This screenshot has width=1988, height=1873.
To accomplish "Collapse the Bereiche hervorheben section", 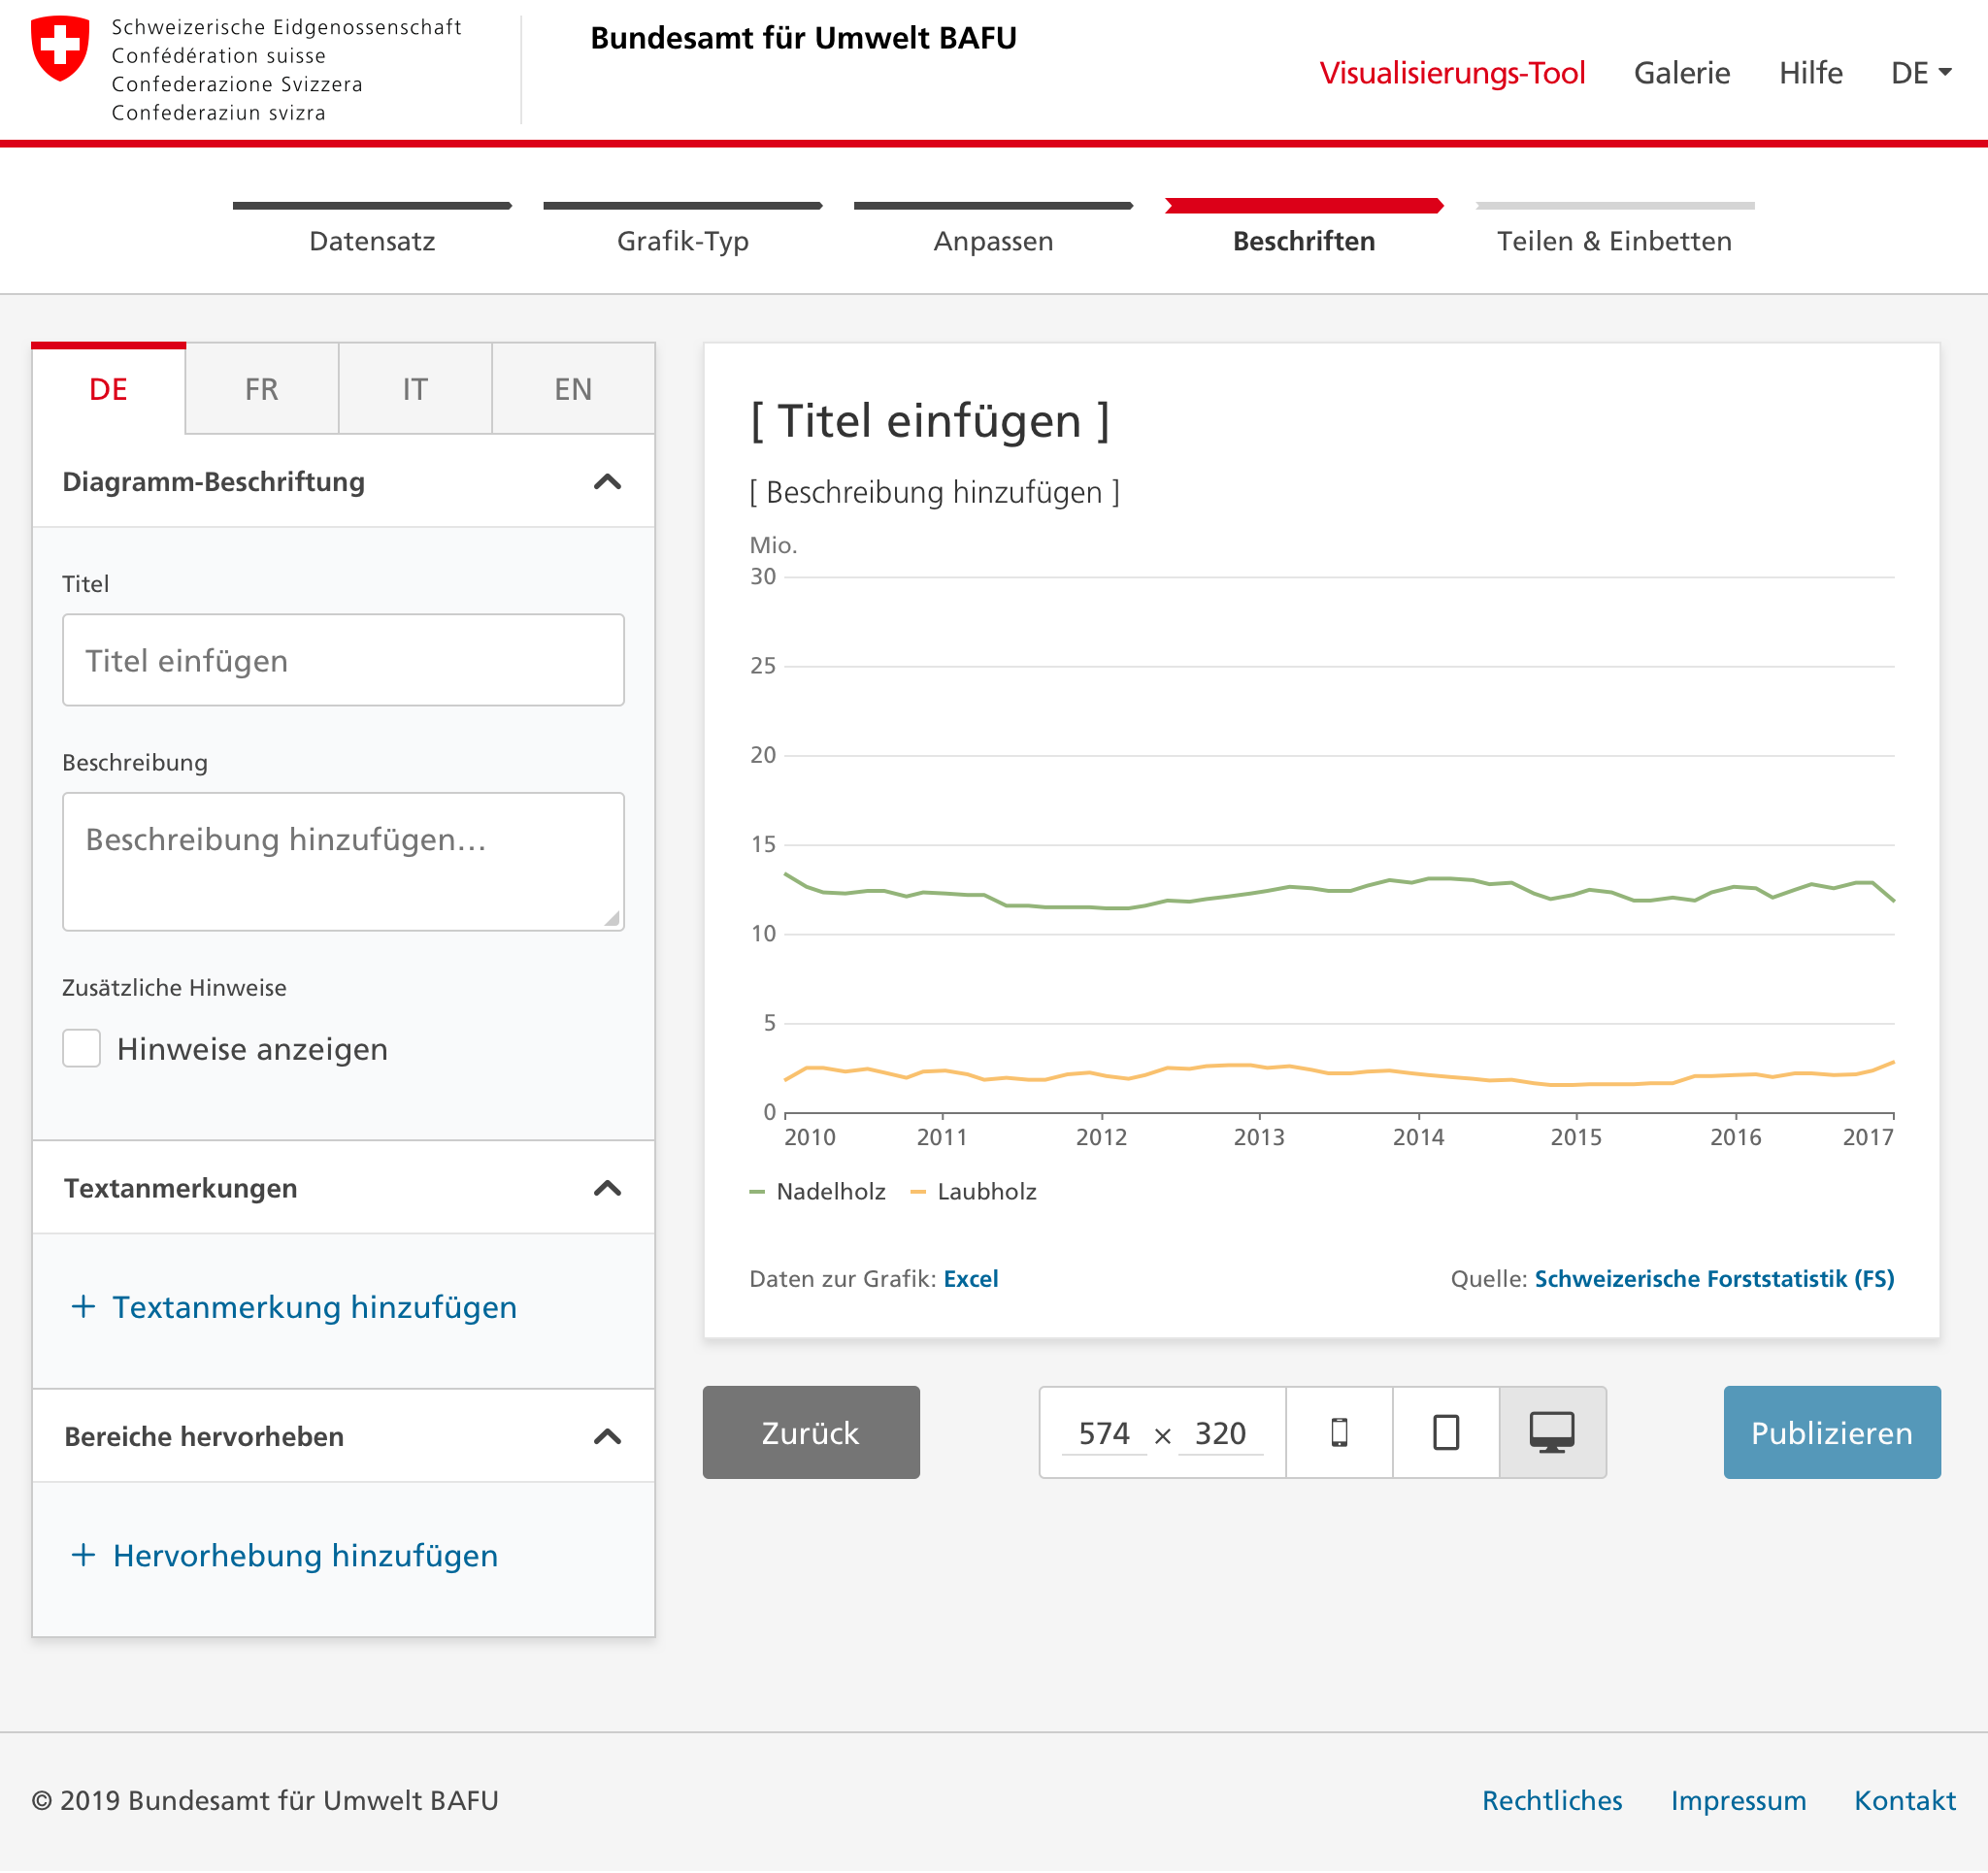I will pyautogui.click(x=607, y=1437).
